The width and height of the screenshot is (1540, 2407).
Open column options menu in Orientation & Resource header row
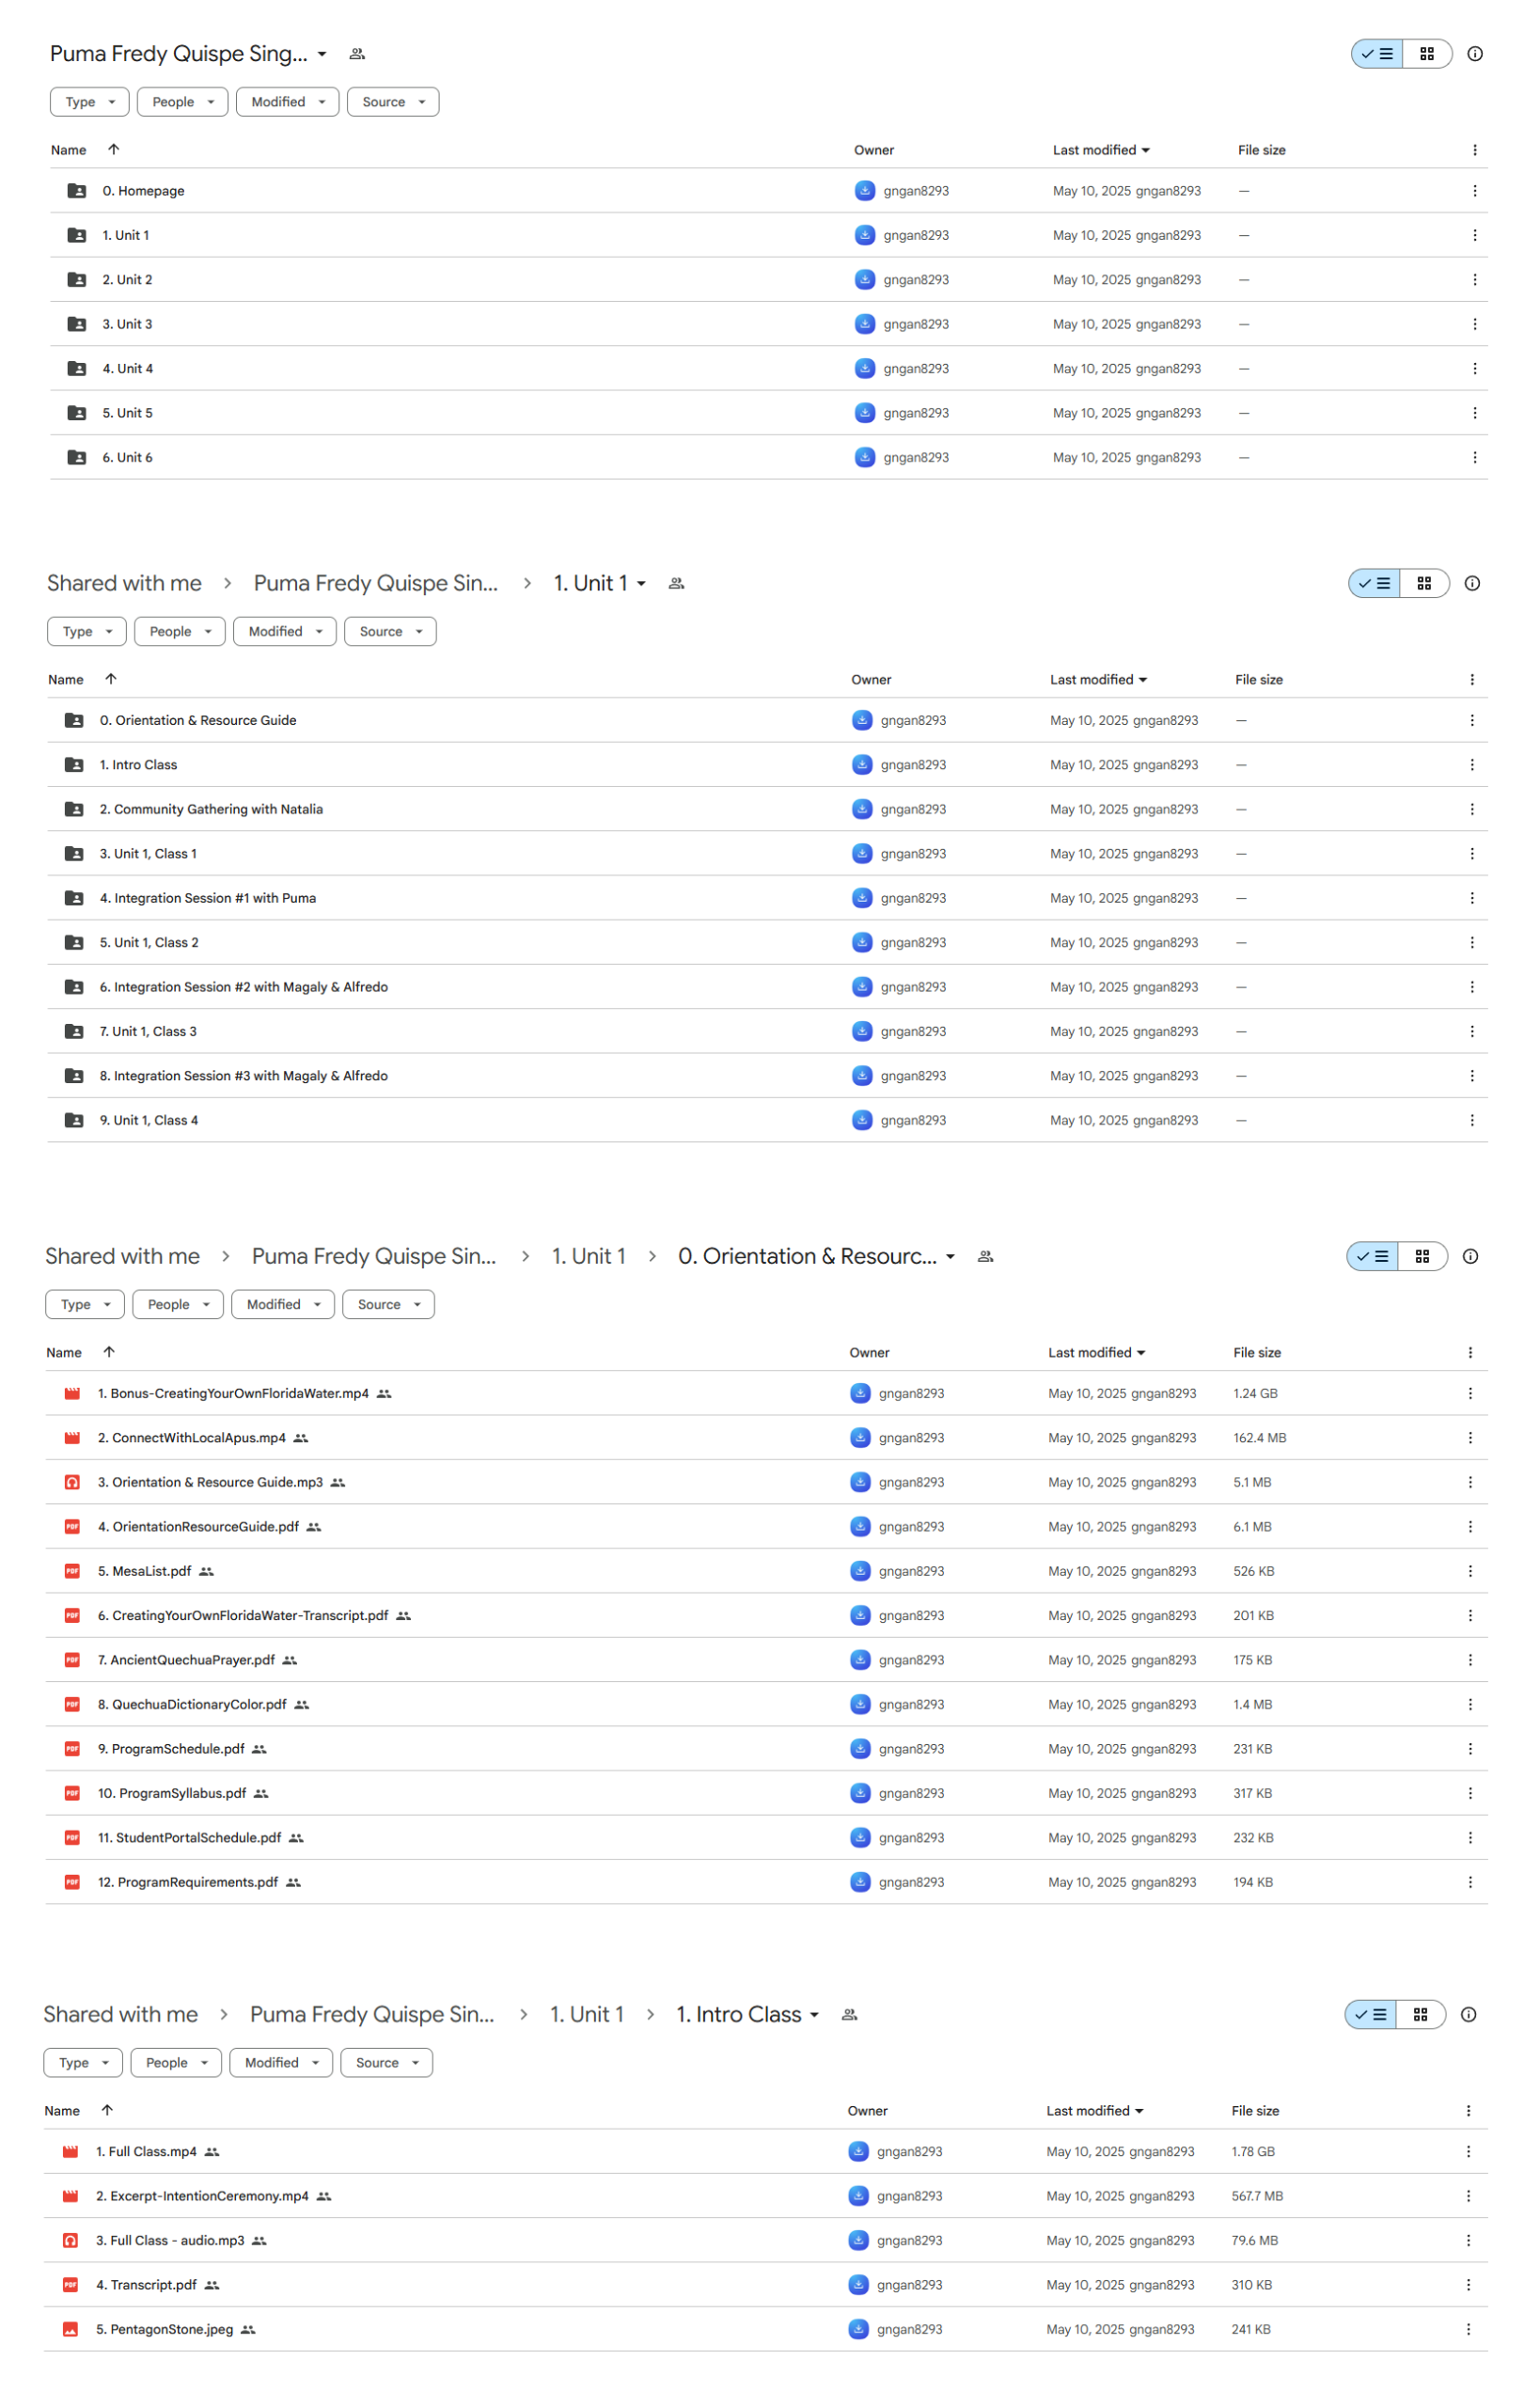tap(1469, 1352)
